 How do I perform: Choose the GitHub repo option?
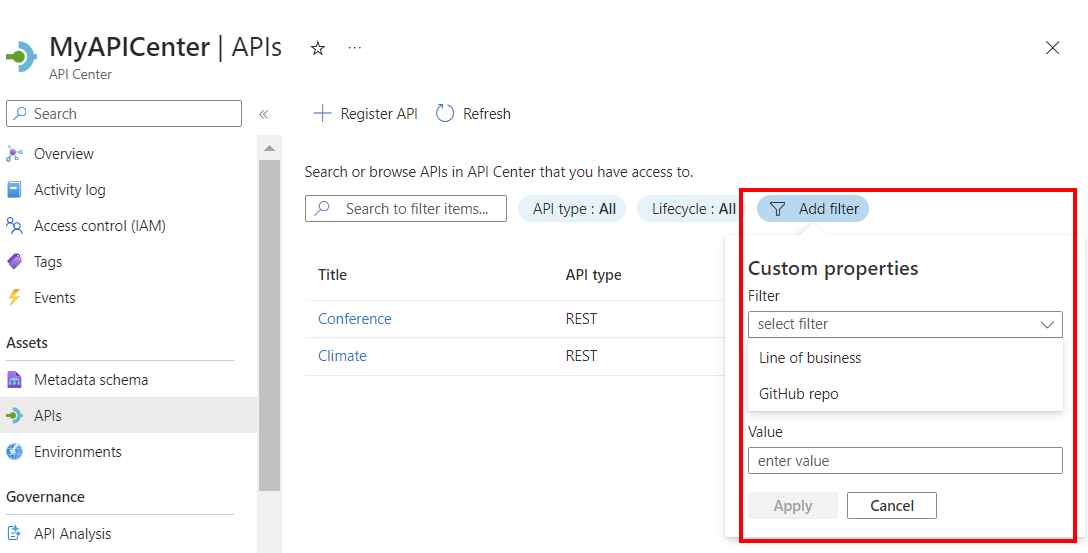799,394
